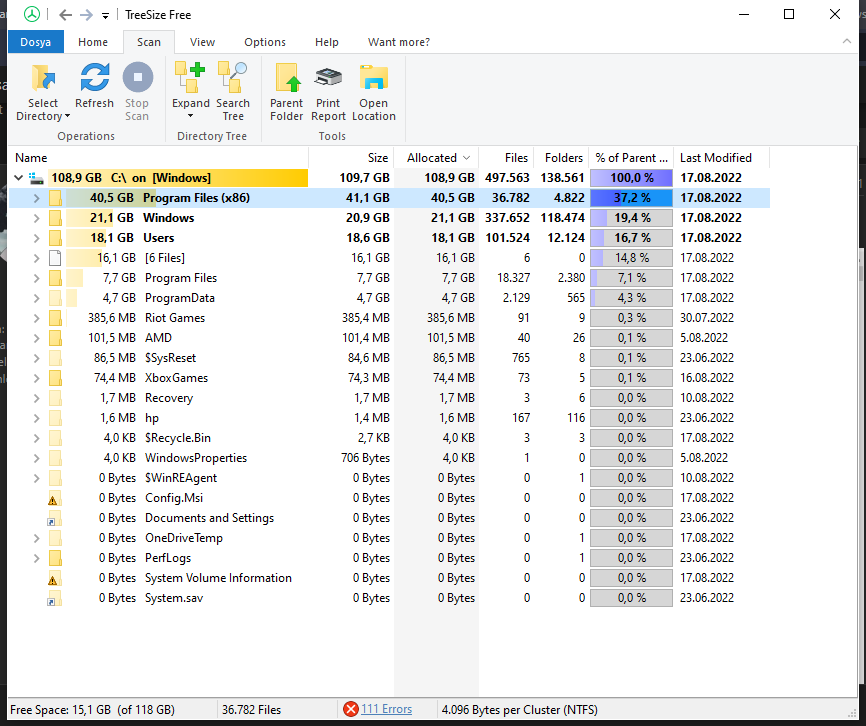Open the Want more? tab
The height and width of the screenshot is (726, 866).
click(x=399, y=42)
